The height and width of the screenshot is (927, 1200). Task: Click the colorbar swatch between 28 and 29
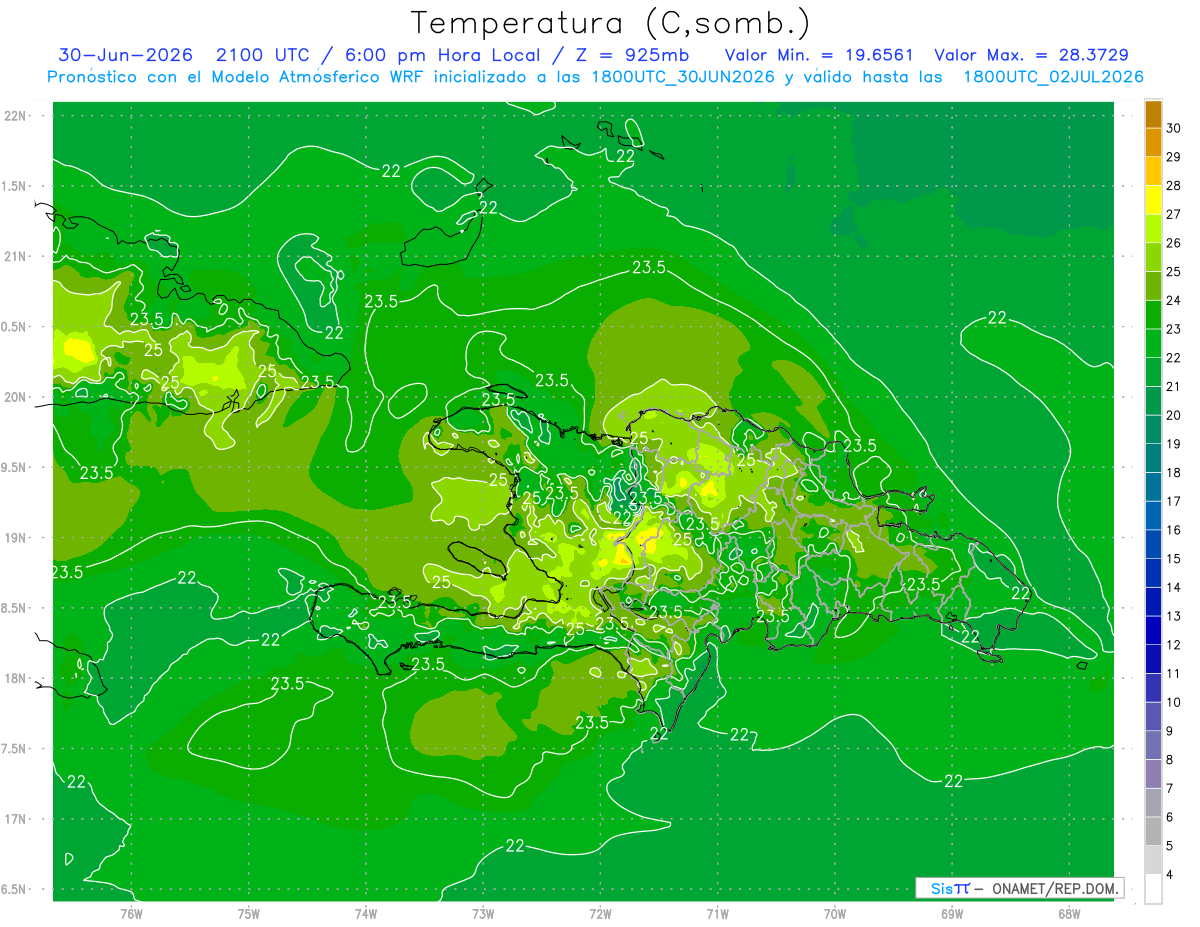click(x=1153, y=171)
